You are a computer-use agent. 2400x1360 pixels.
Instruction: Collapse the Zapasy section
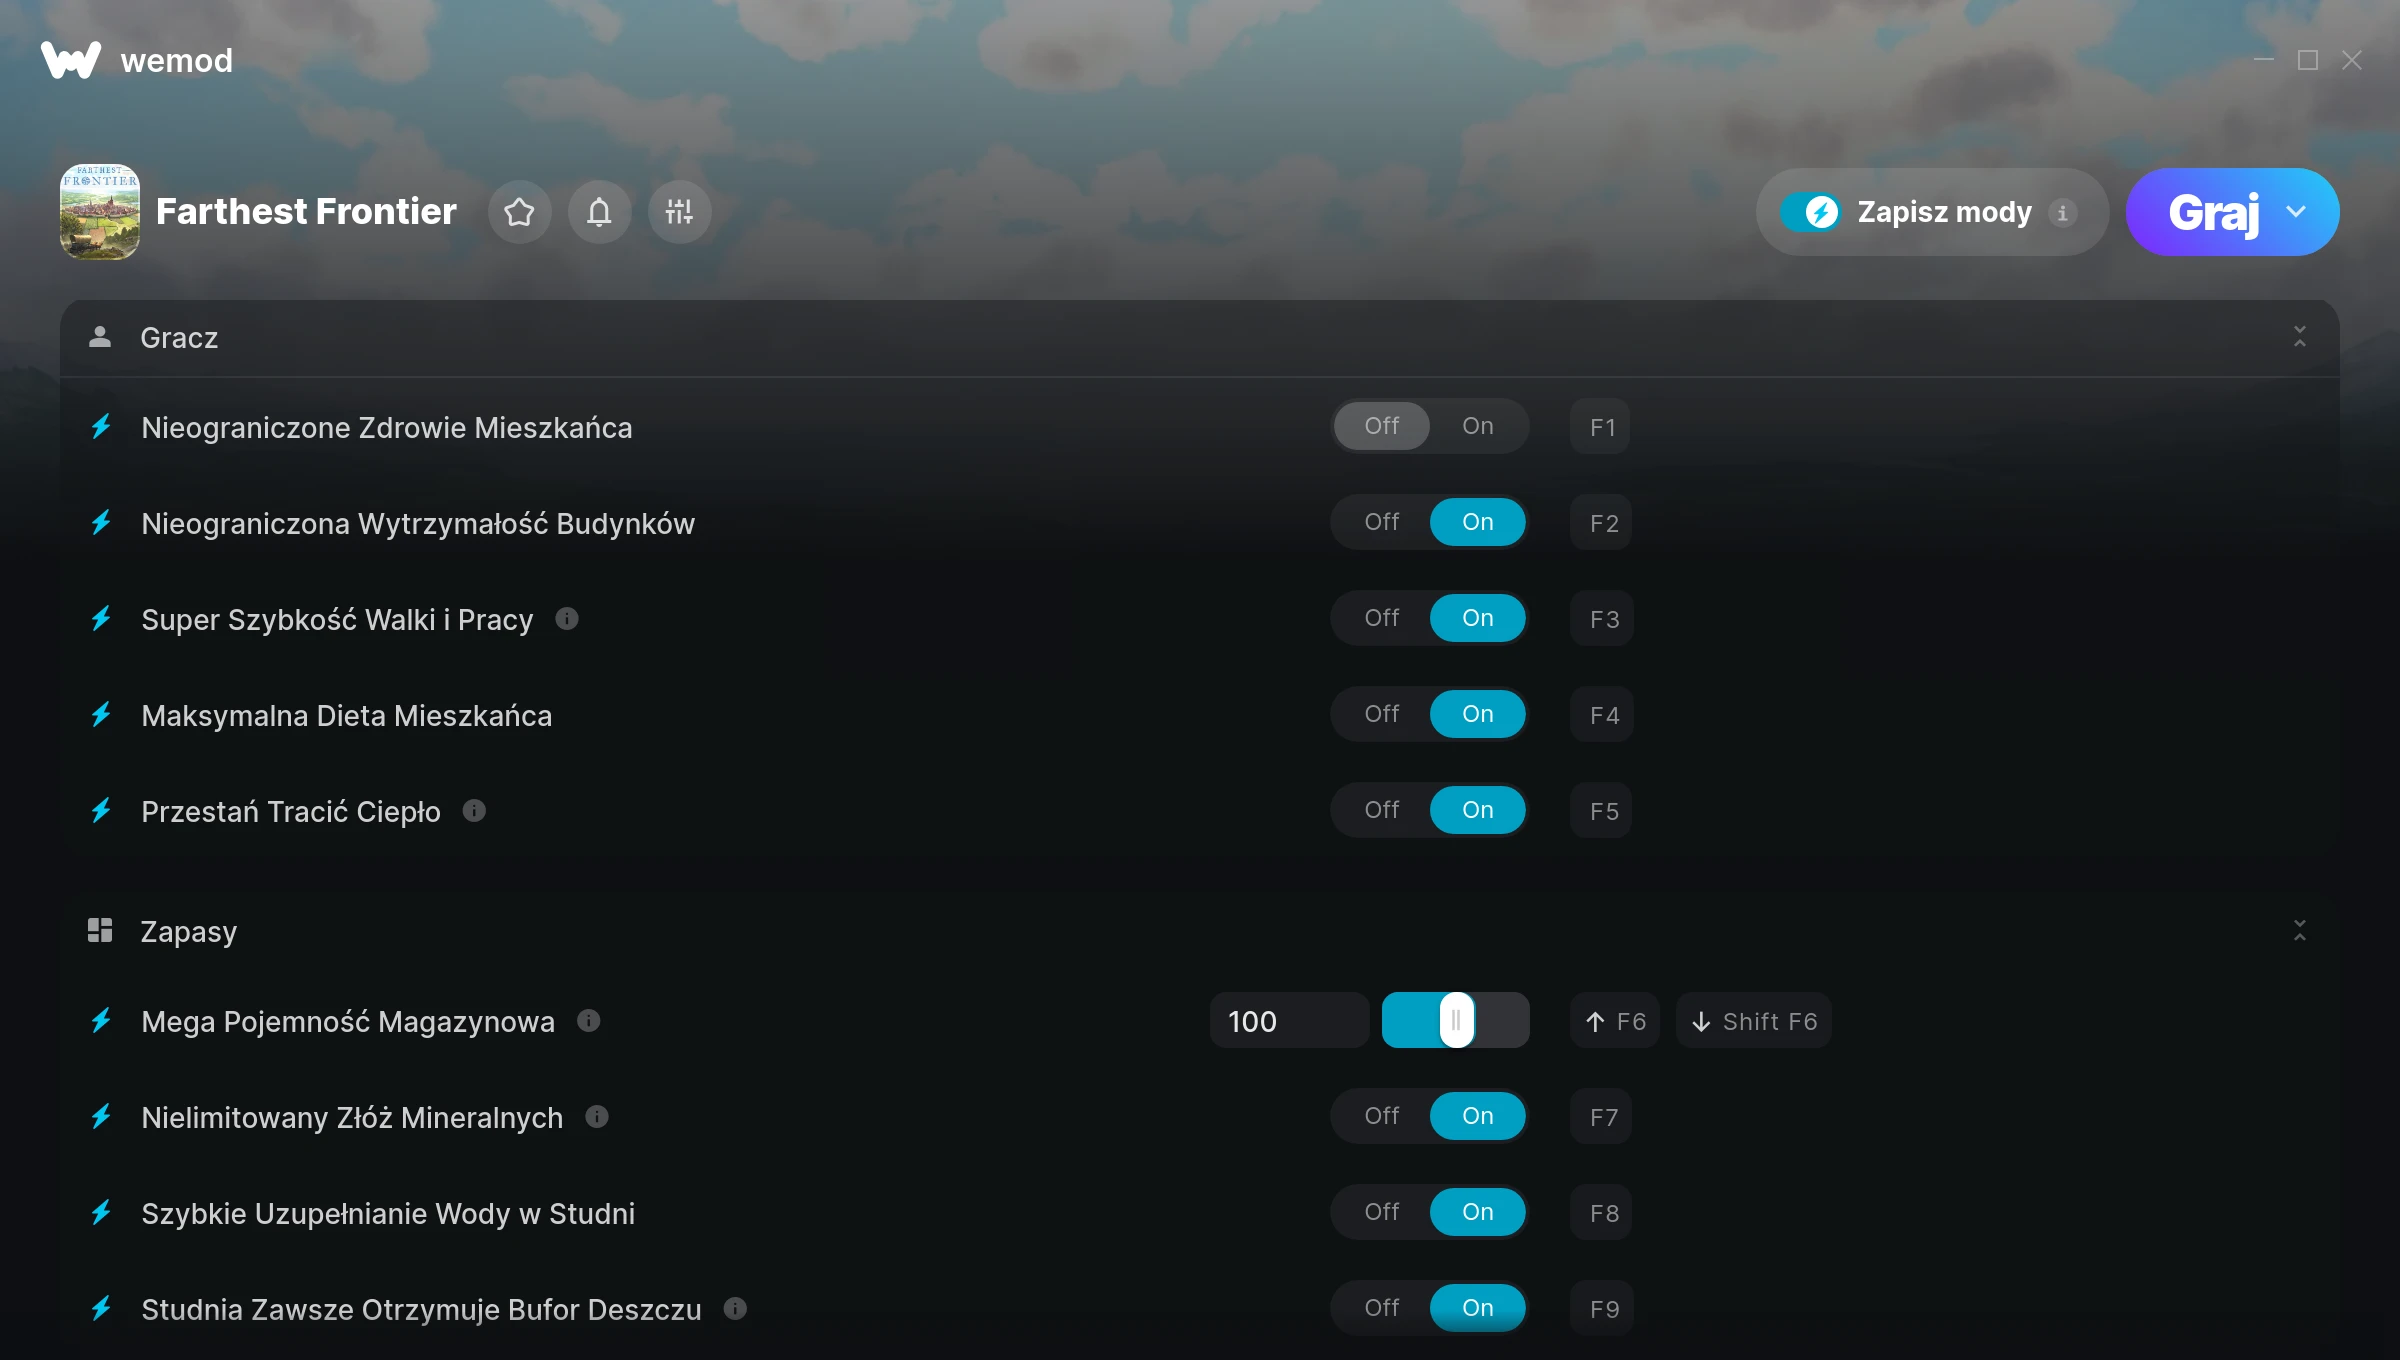point(2300,931)
